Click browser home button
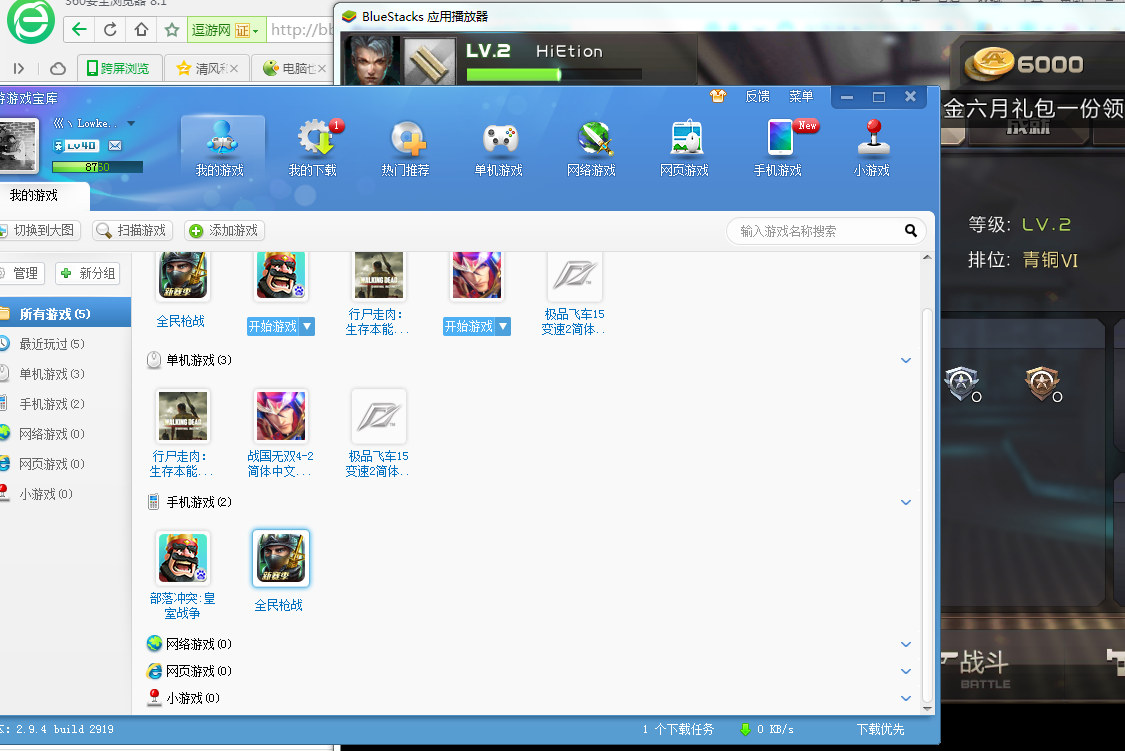The width and height of the screenshot is (1125, 751). click(141, 29)
